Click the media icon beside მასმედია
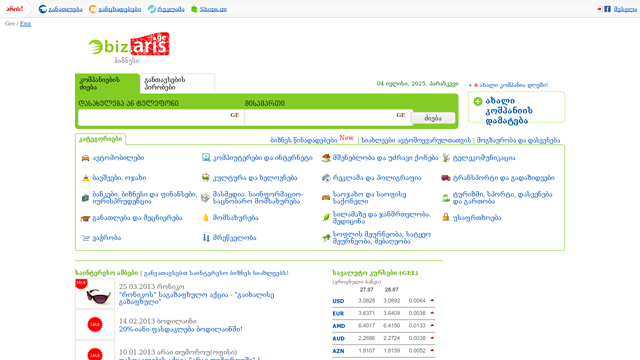The width and height of the screenshot is (640, 360). [205, 198]
